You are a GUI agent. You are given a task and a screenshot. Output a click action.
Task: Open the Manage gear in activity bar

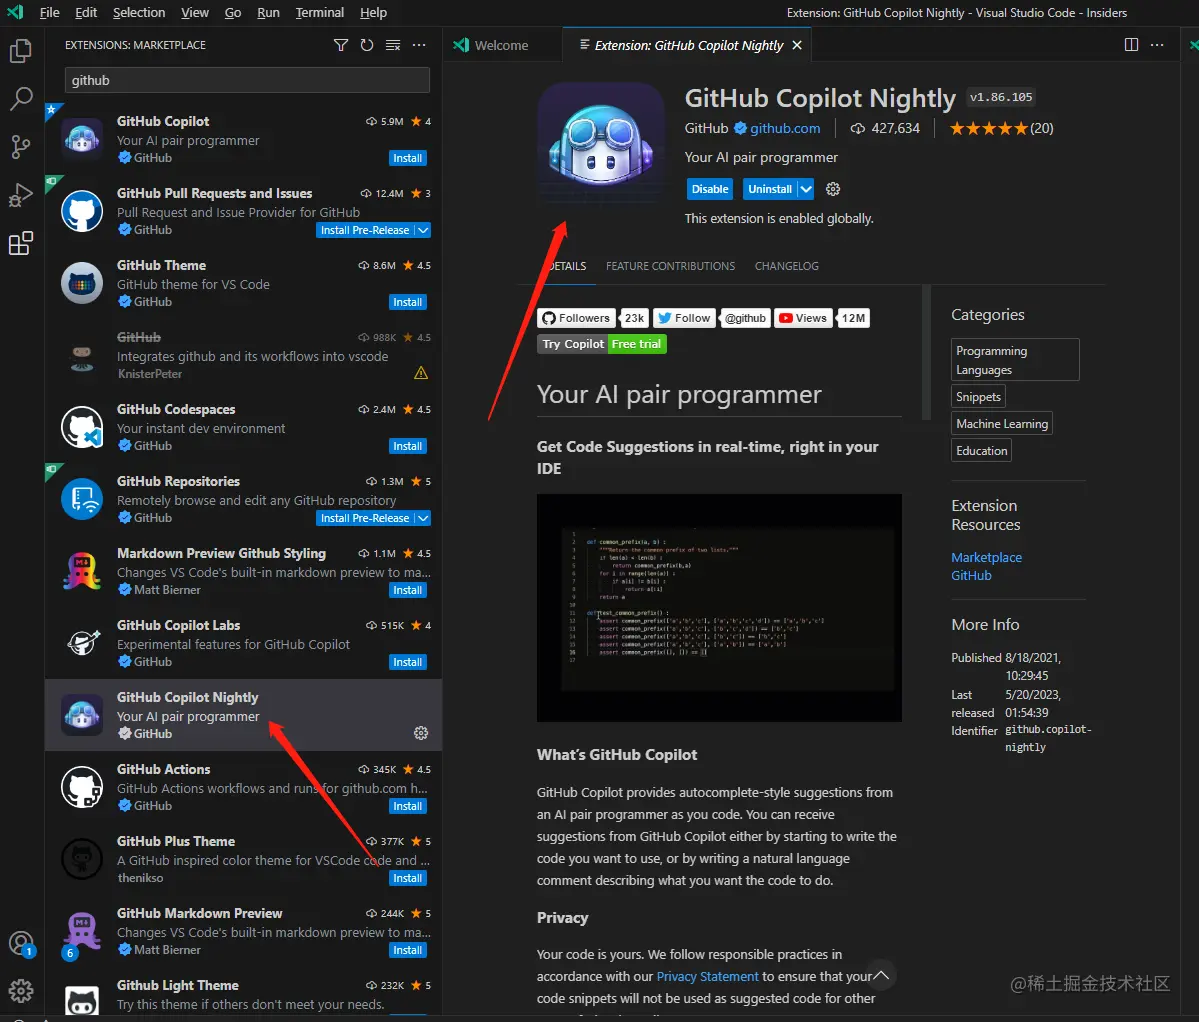21,991
